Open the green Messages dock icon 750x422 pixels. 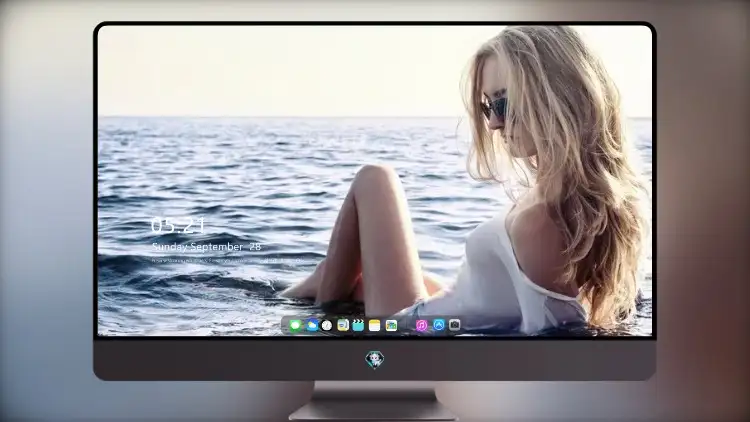click(295, 325)
